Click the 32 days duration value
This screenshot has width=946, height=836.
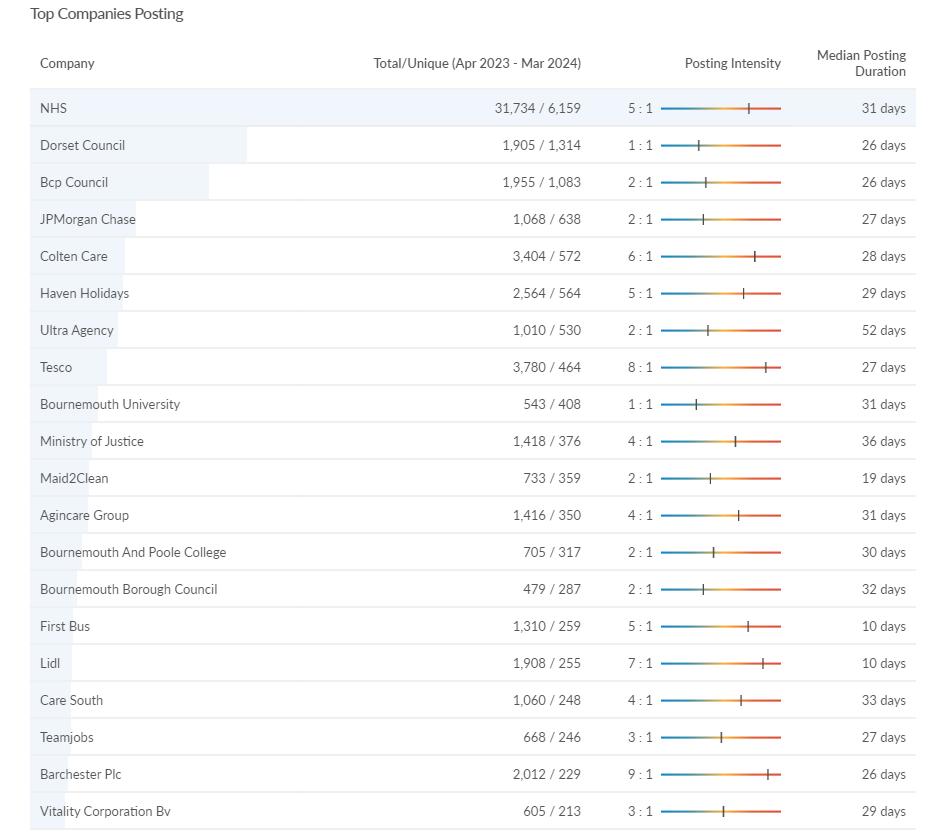point(883,589)
